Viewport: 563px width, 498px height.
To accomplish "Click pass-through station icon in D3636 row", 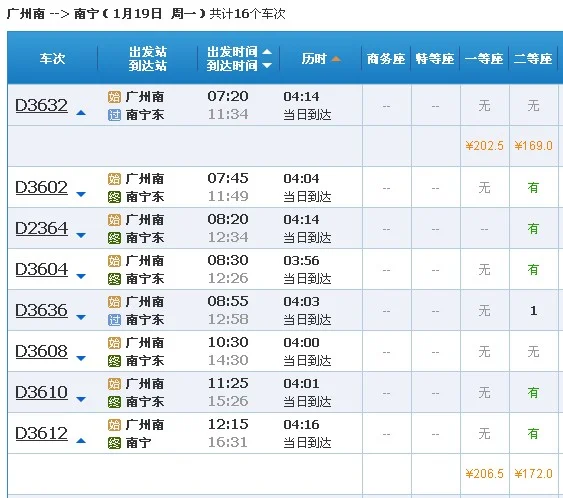I will coord(115,320).
